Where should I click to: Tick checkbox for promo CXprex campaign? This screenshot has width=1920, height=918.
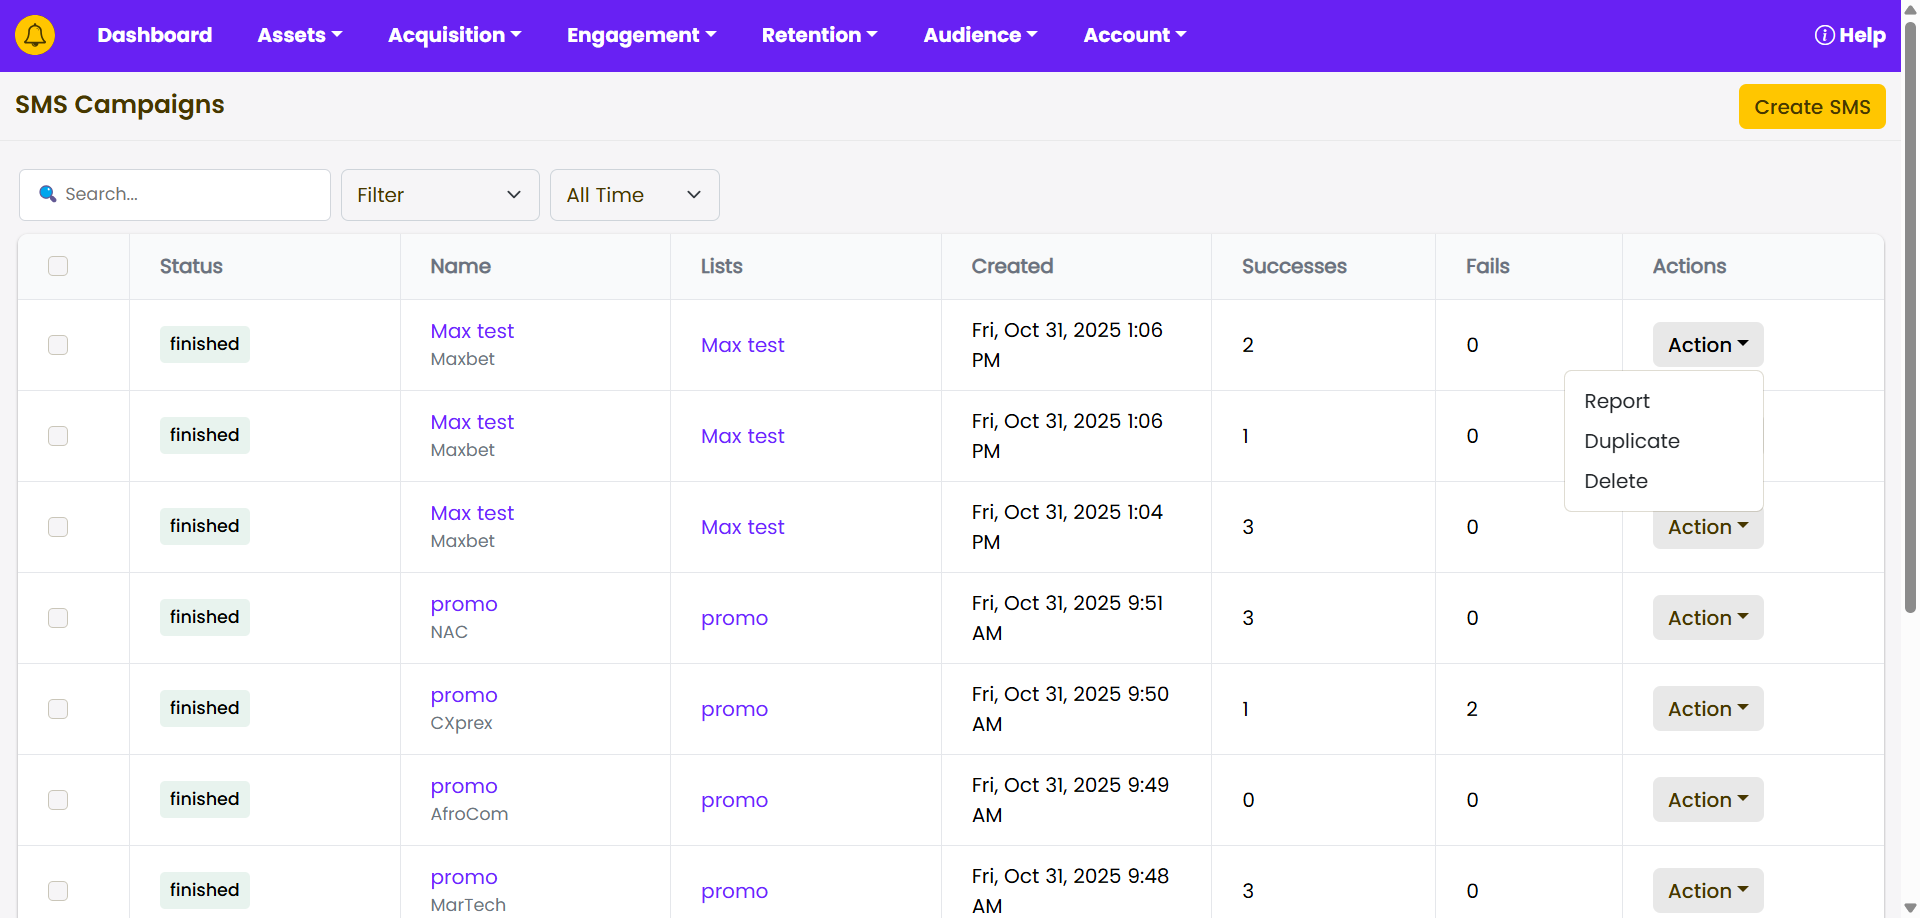pyautogui.click(x=58, y=709)
